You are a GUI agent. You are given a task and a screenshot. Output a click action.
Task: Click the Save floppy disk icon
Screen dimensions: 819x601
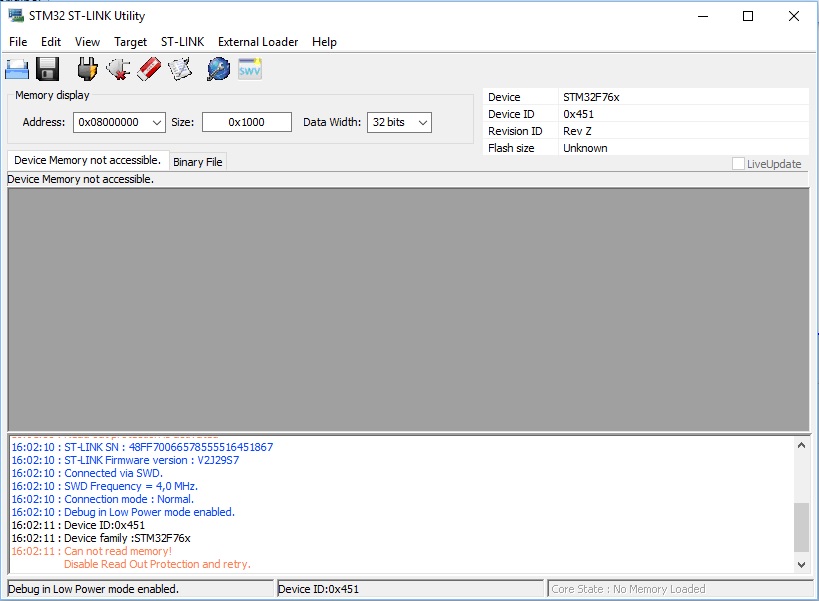pyautogui.click(x=48, y=69)
